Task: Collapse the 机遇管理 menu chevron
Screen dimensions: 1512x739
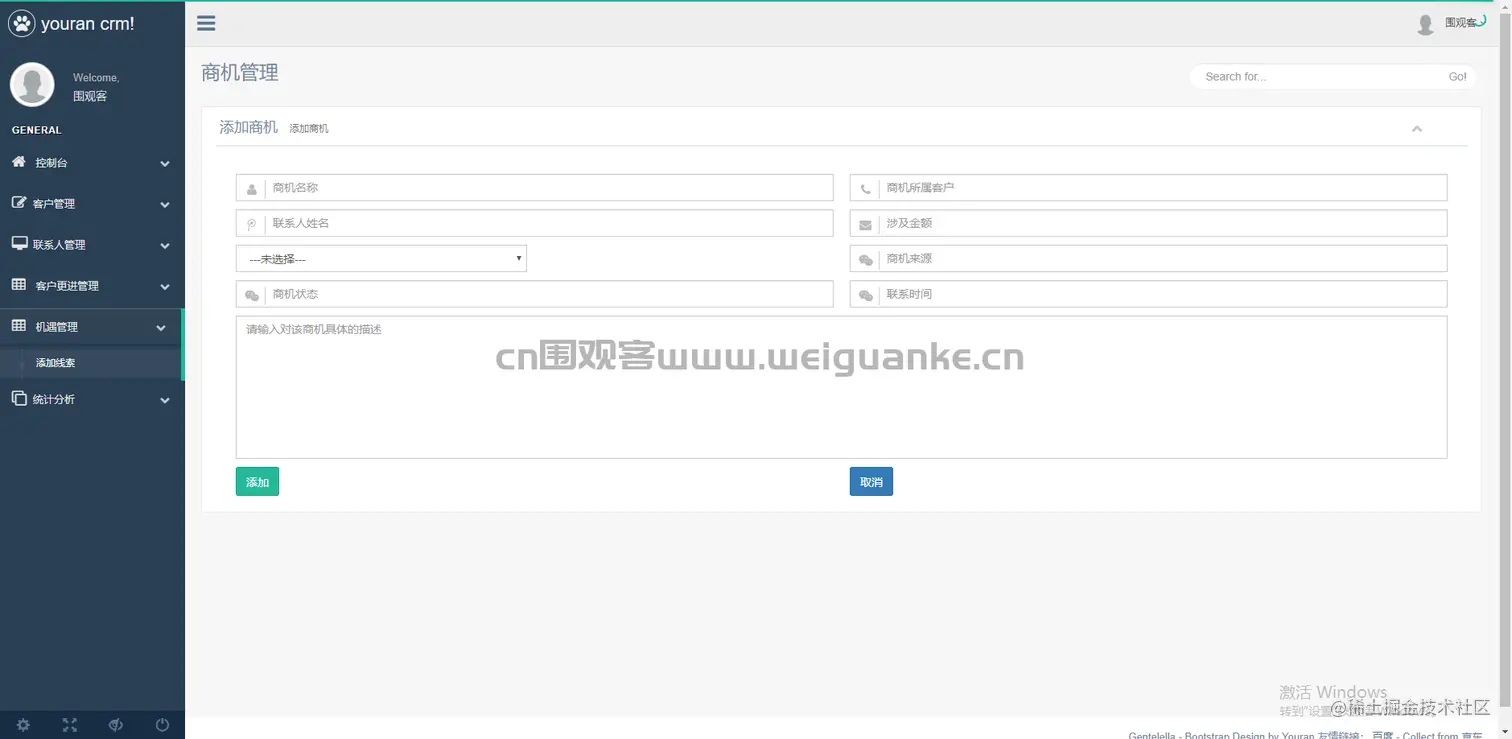Action: [x=161, y=328]
